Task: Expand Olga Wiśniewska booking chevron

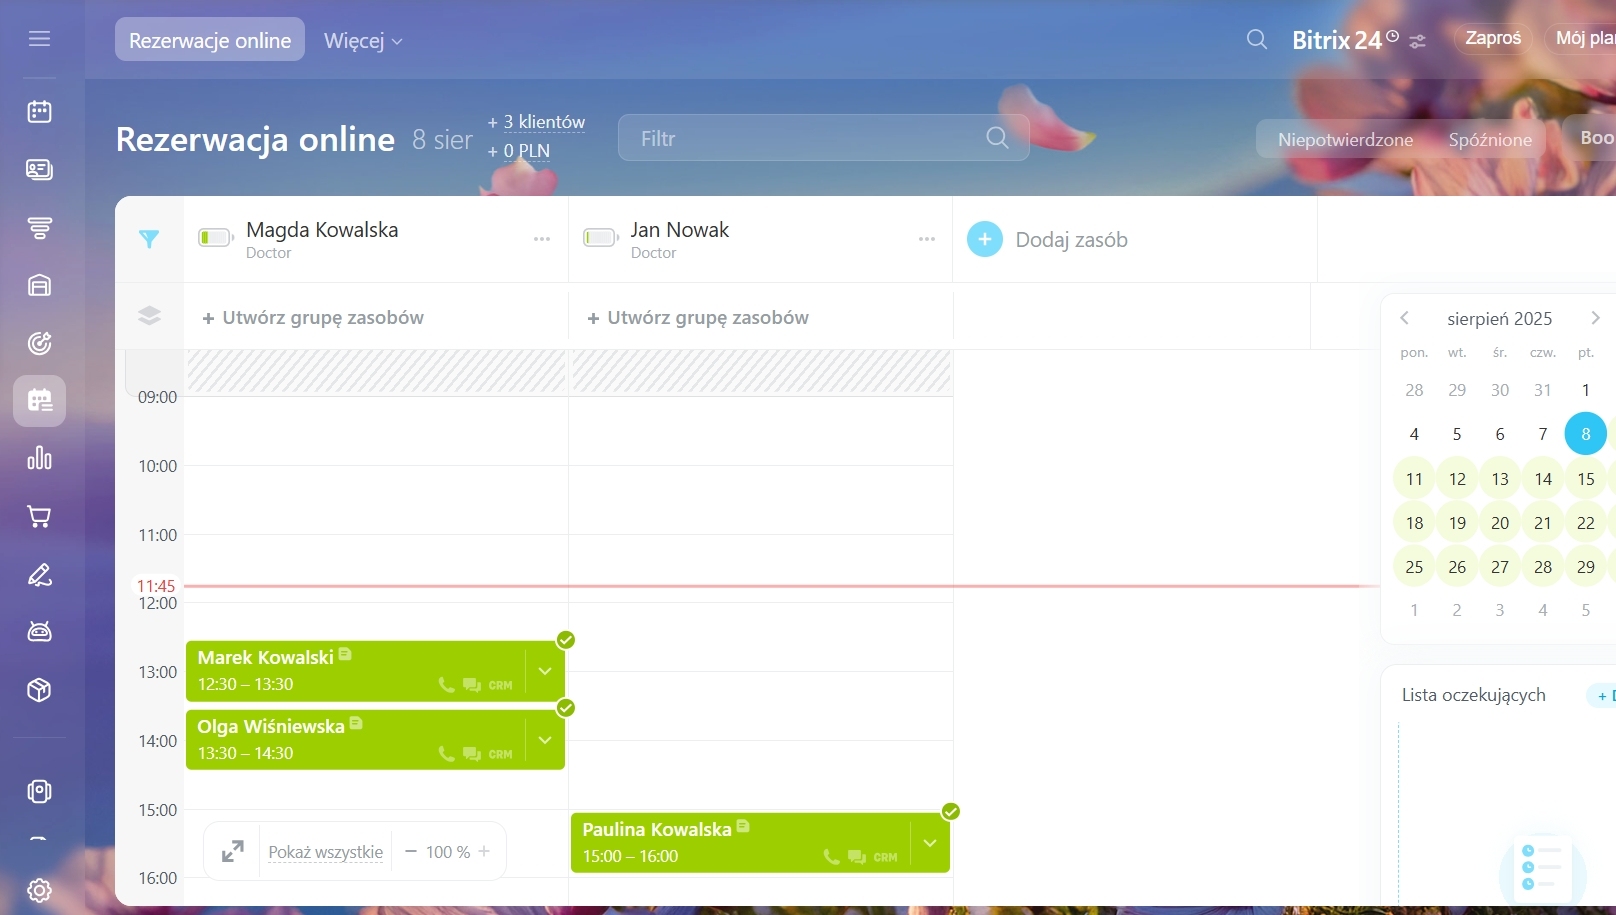Action: 545,740
